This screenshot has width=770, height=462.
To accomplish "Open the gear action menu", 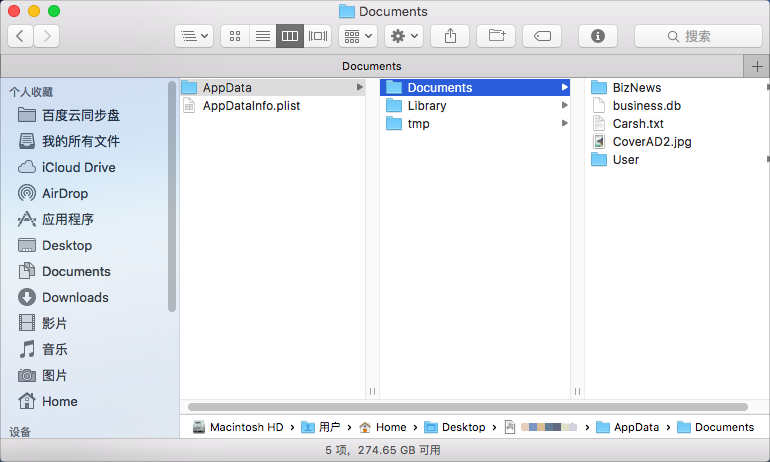I will pyautogui.click(x=404, y=36).
